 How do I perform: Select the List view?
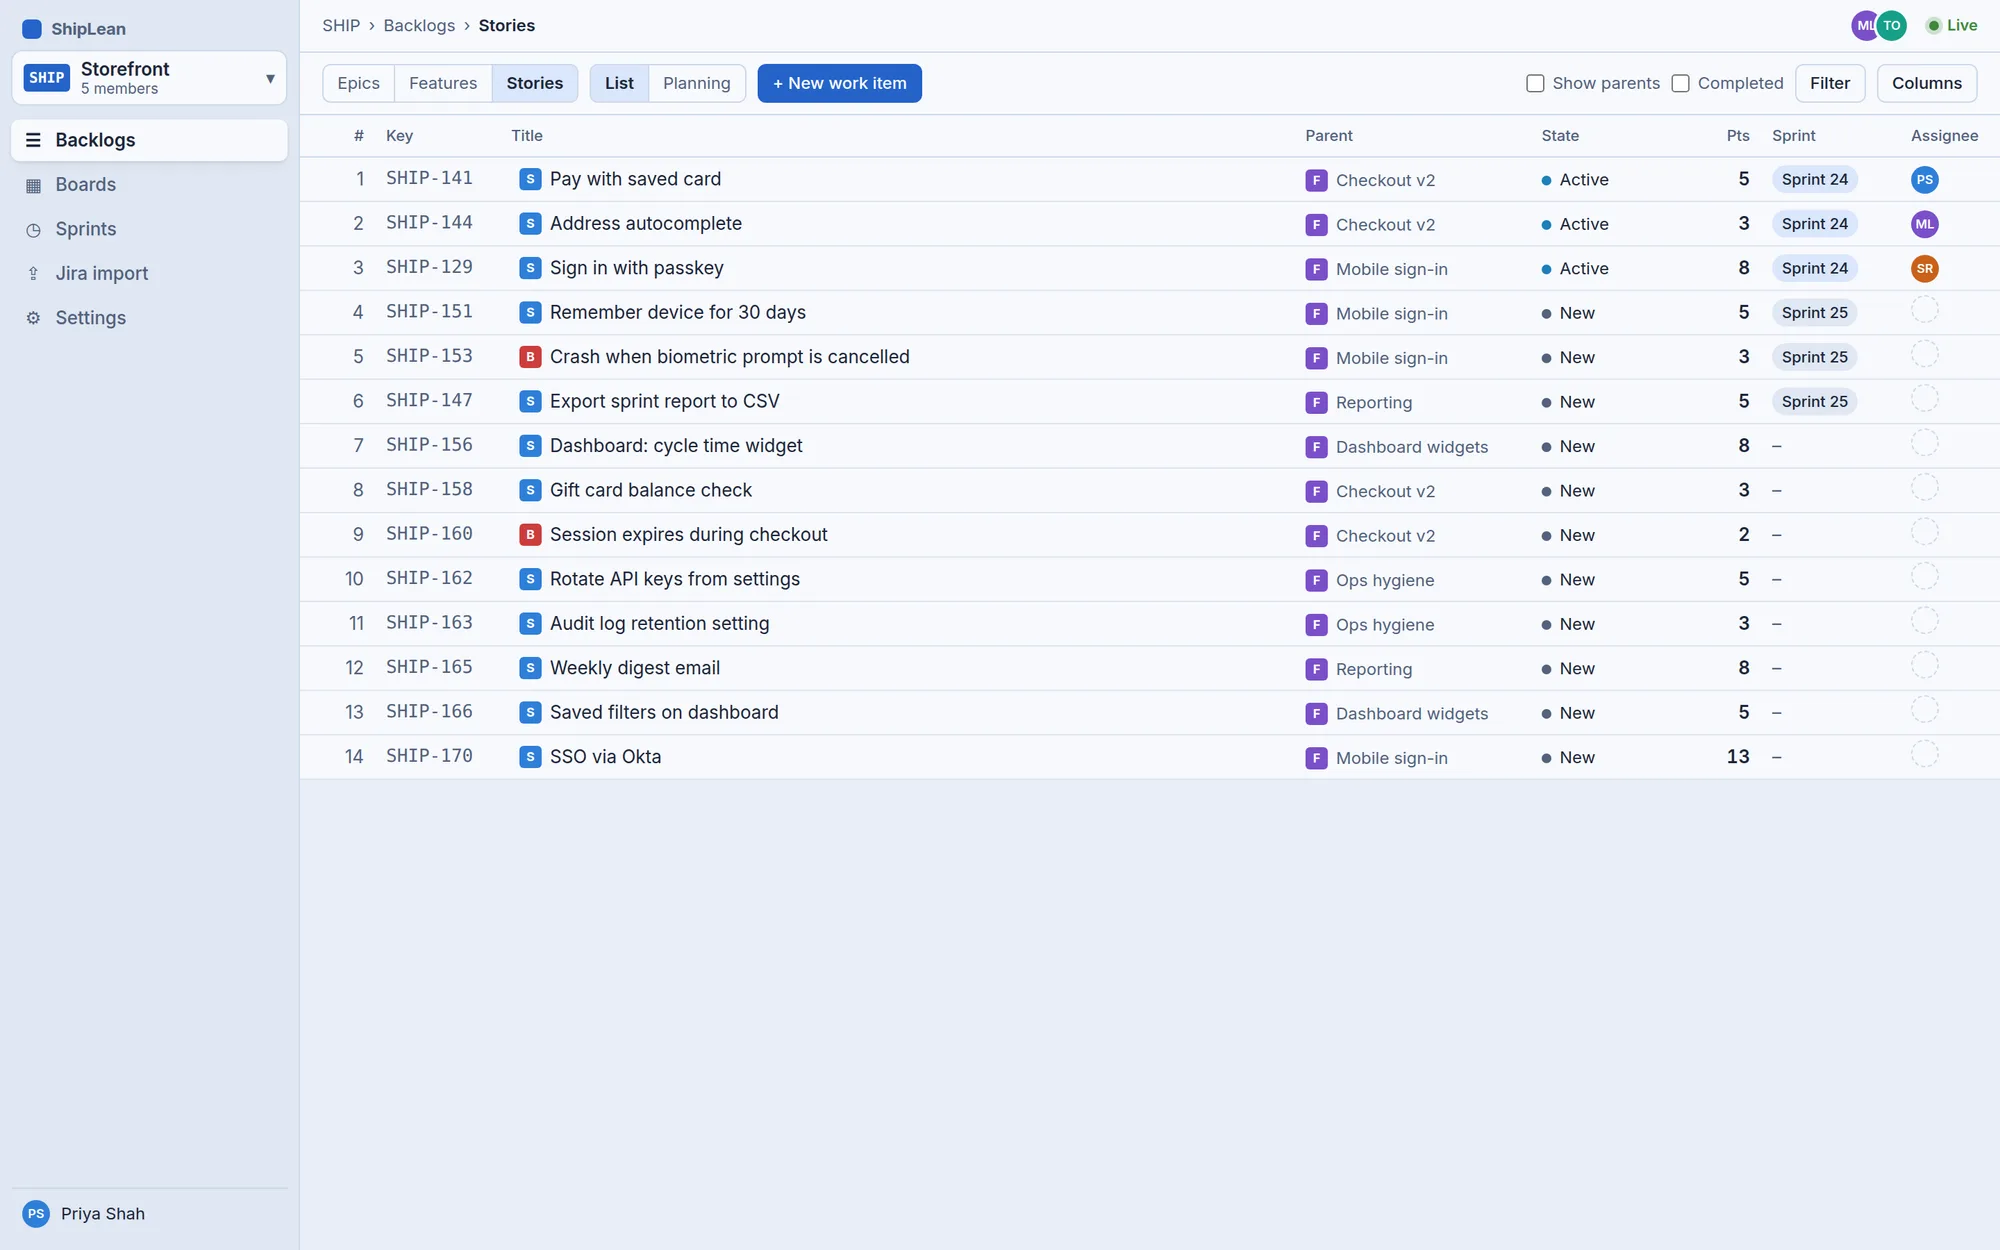coord(619,83)
